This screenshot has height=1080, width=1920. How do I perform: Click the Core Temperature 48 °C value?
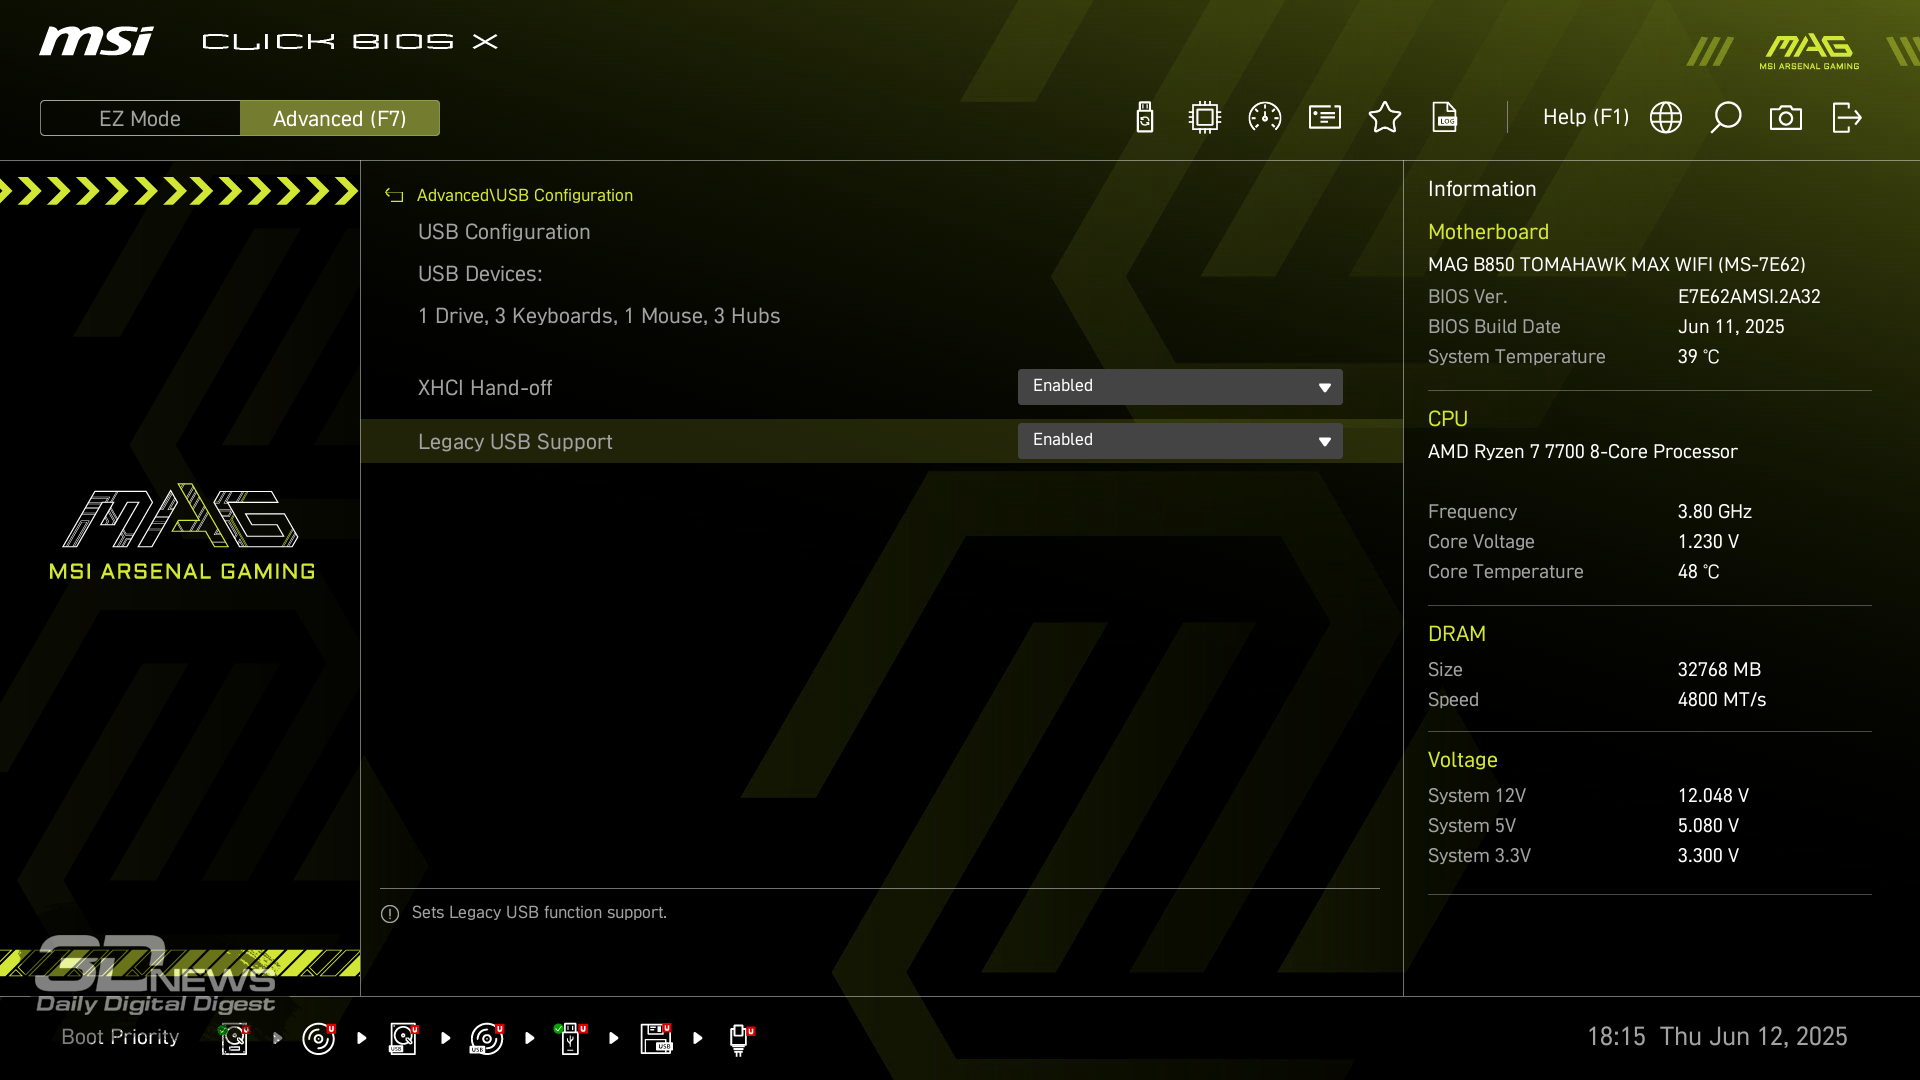(x=1698, y=572)
